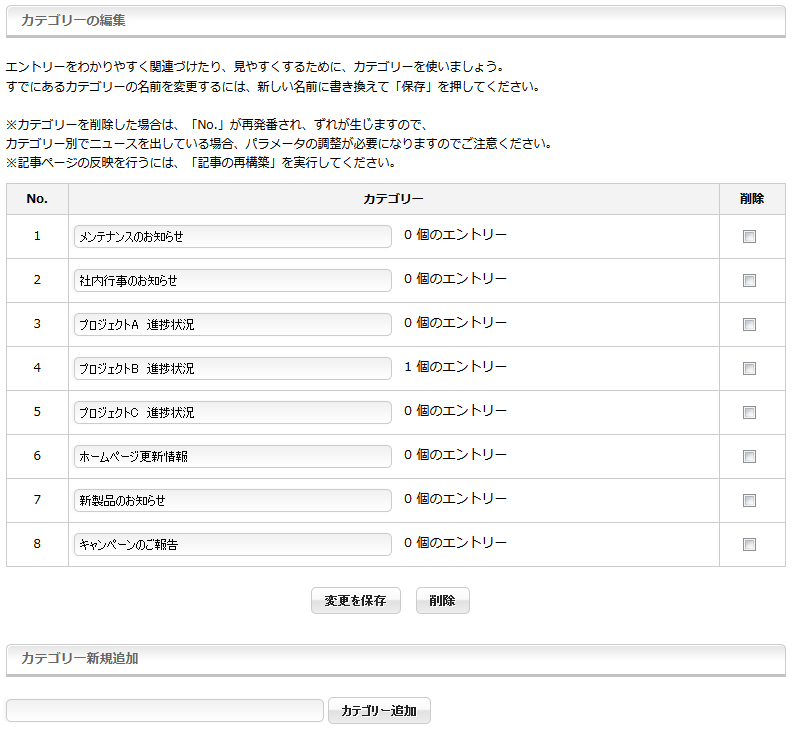Select the プロジェクトC 進捗状況 input box
Image resolution: width=794 pixels, height=737 pixels.
[233, 413]
